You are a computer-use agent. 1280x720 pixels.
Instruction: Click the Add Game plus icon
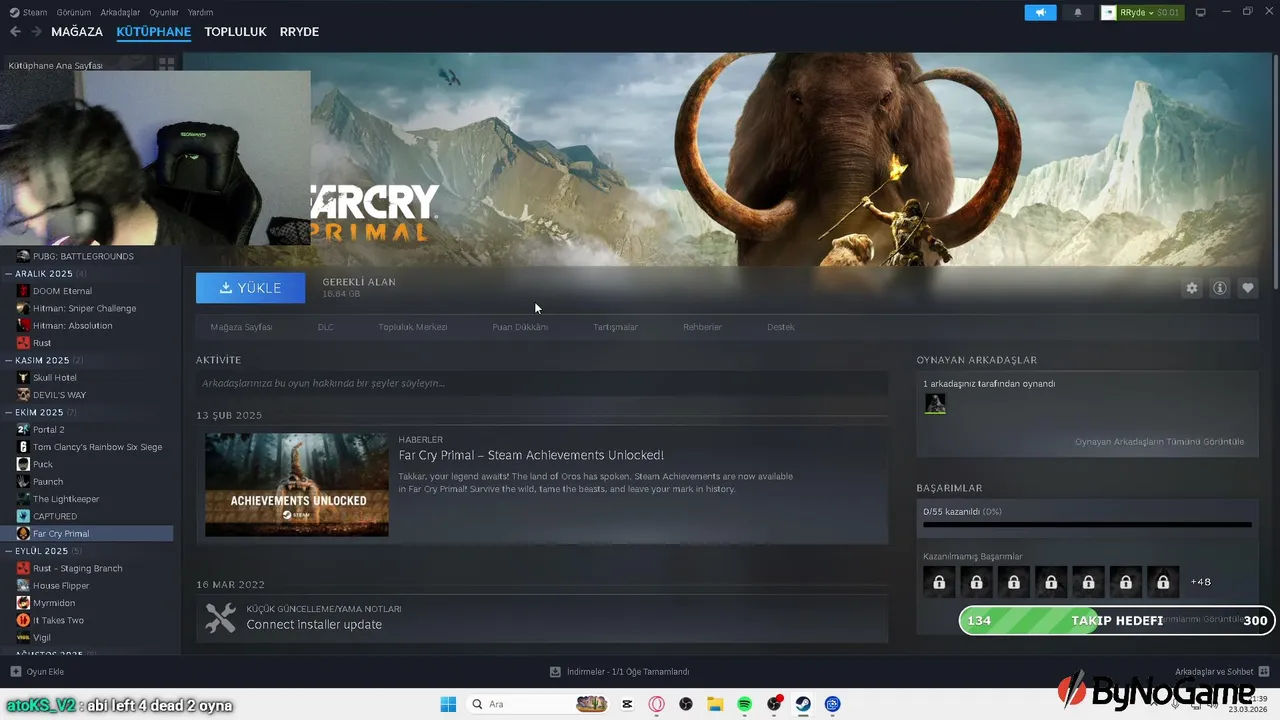click(x=15, y=672)
